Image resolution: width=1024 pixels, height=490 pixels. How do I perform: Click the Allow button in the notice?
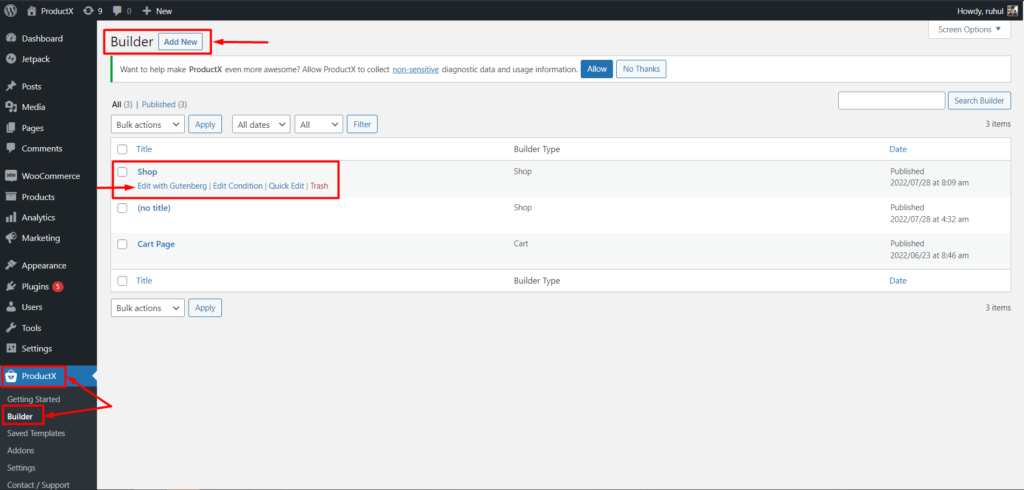(x=597, y=69)
